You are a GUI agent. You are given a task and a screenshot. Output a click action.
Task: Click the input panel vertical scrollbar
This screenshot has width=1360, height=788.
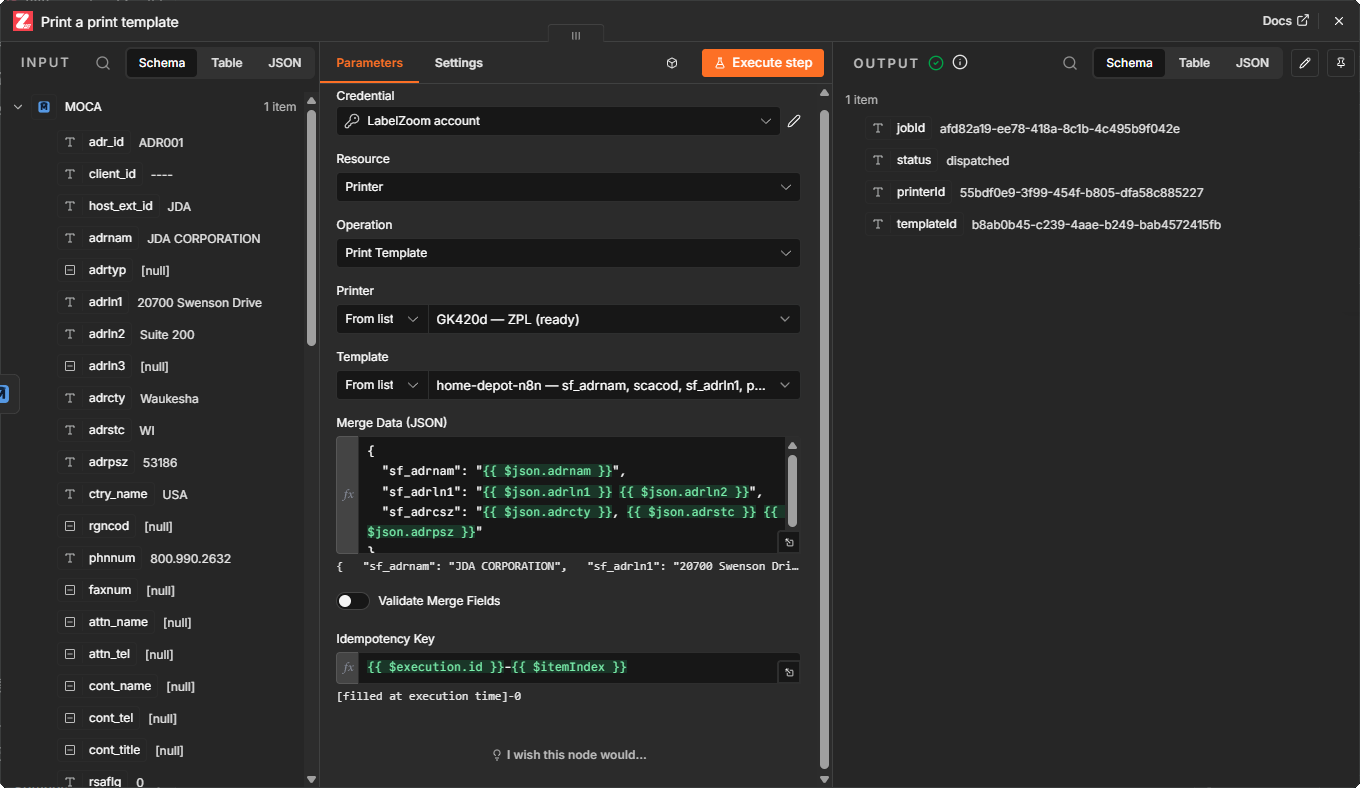tap(311, 228)
